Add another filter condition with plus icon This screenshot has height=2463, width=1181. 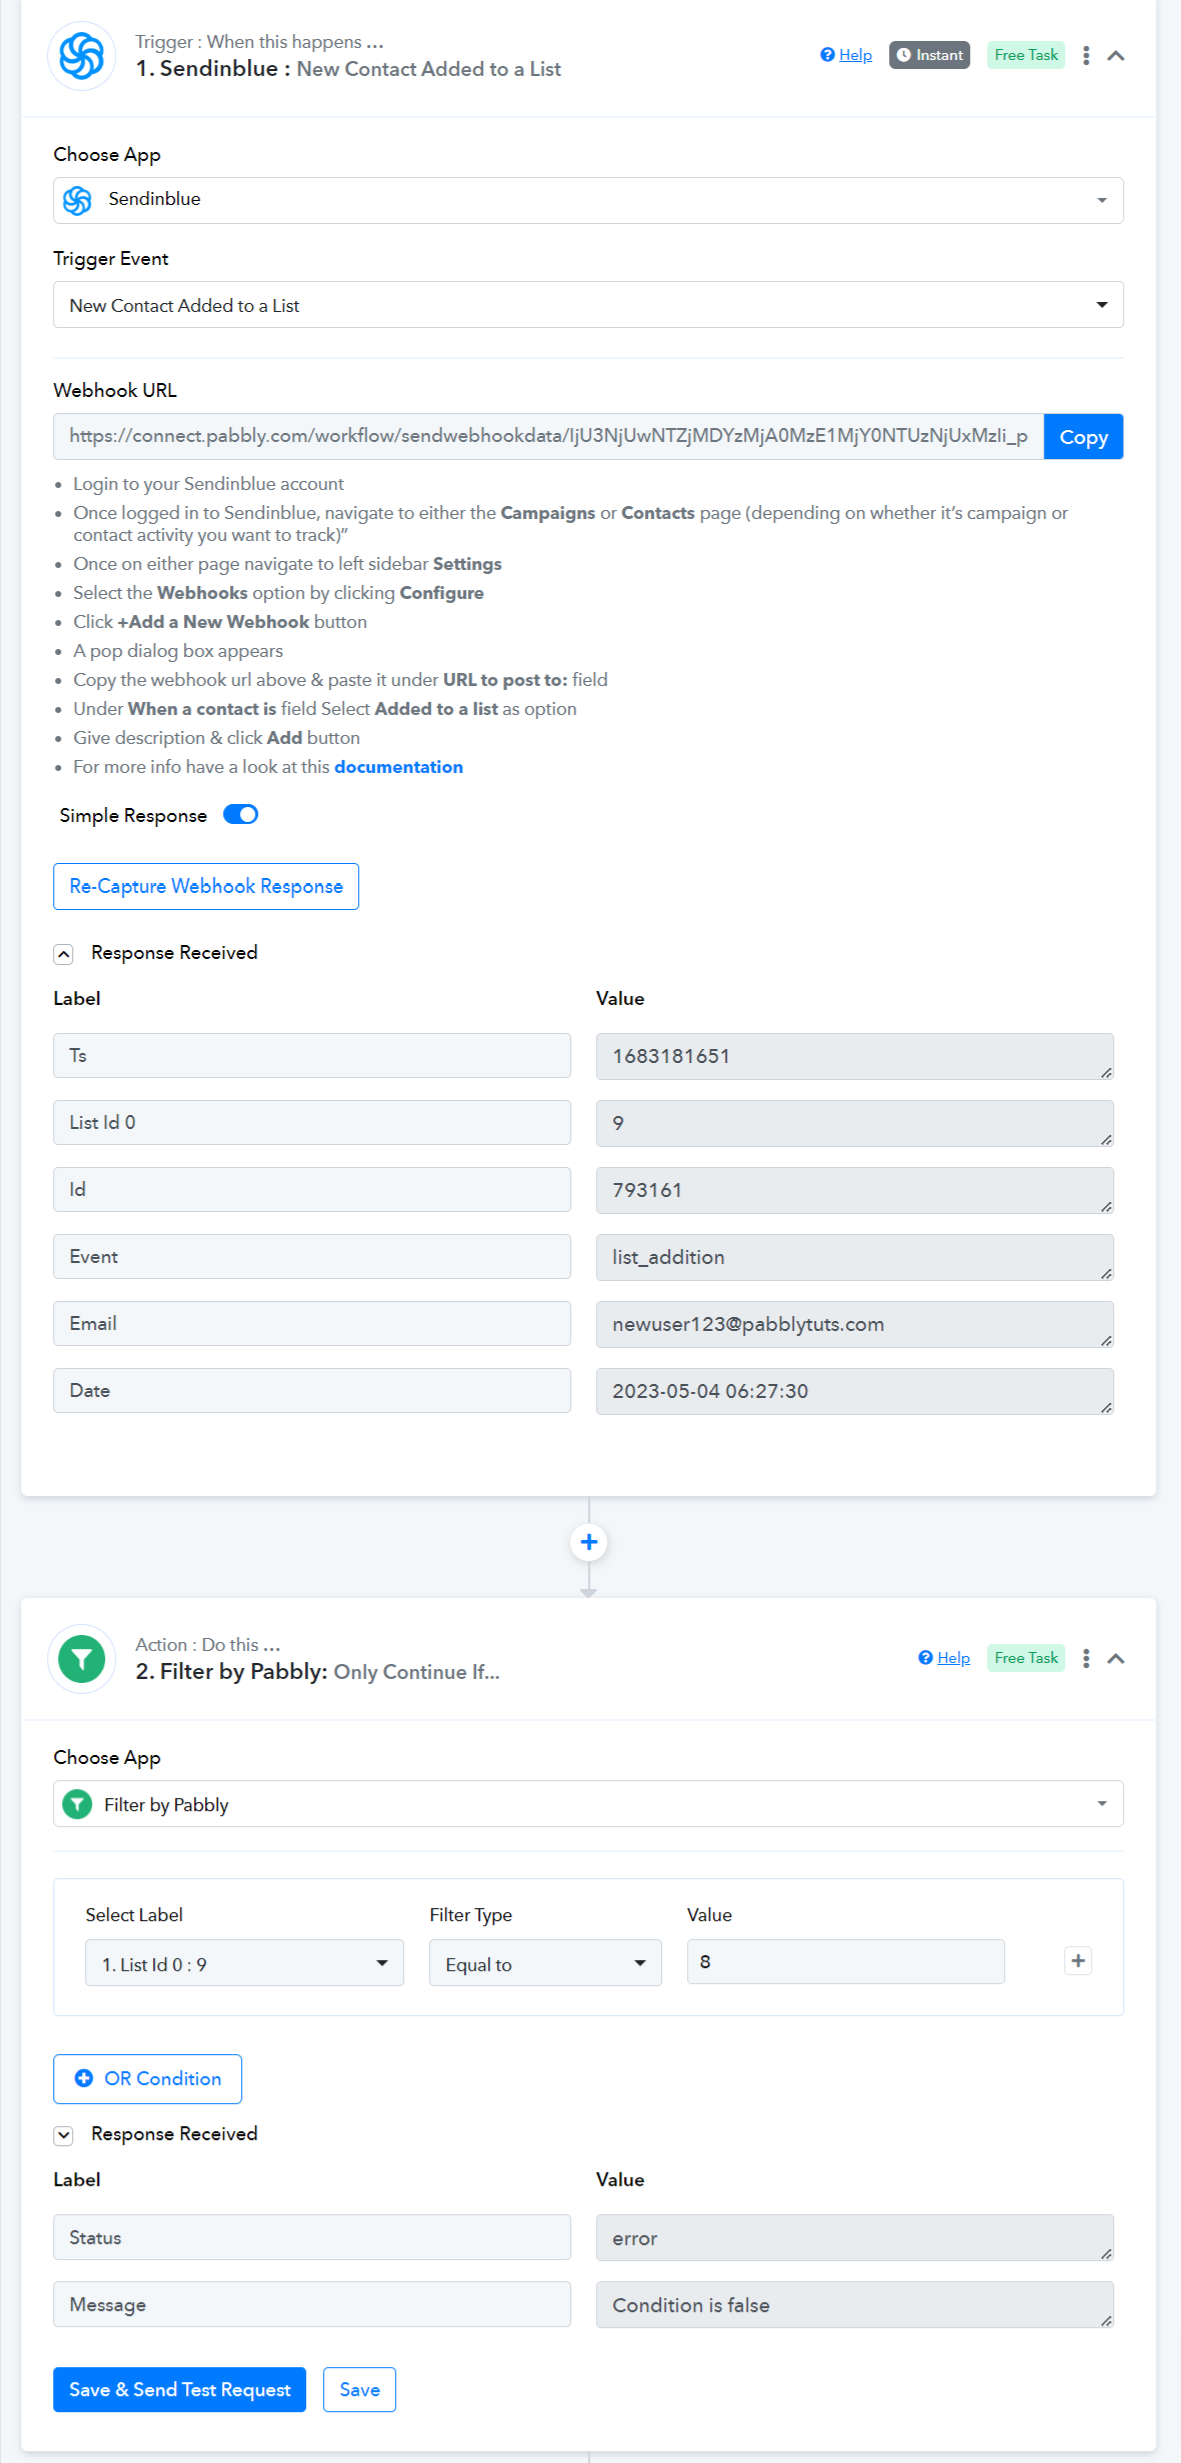[x=1078, y=1961]
